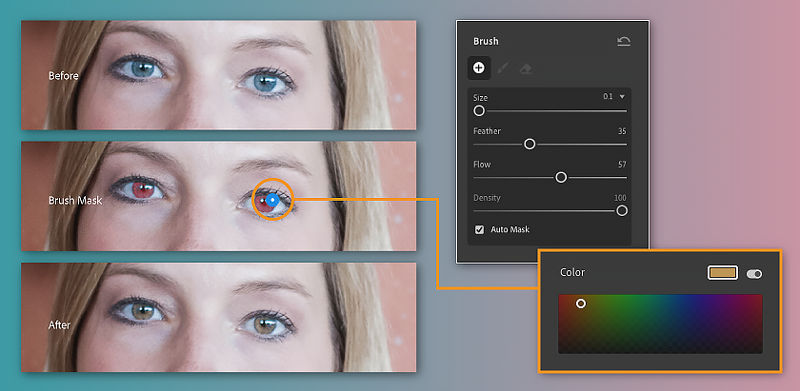Image resolution: width=800 pixels, height=391 pixels.
Task: Choose the eraser tool icon
Action: tap(526, 68)
